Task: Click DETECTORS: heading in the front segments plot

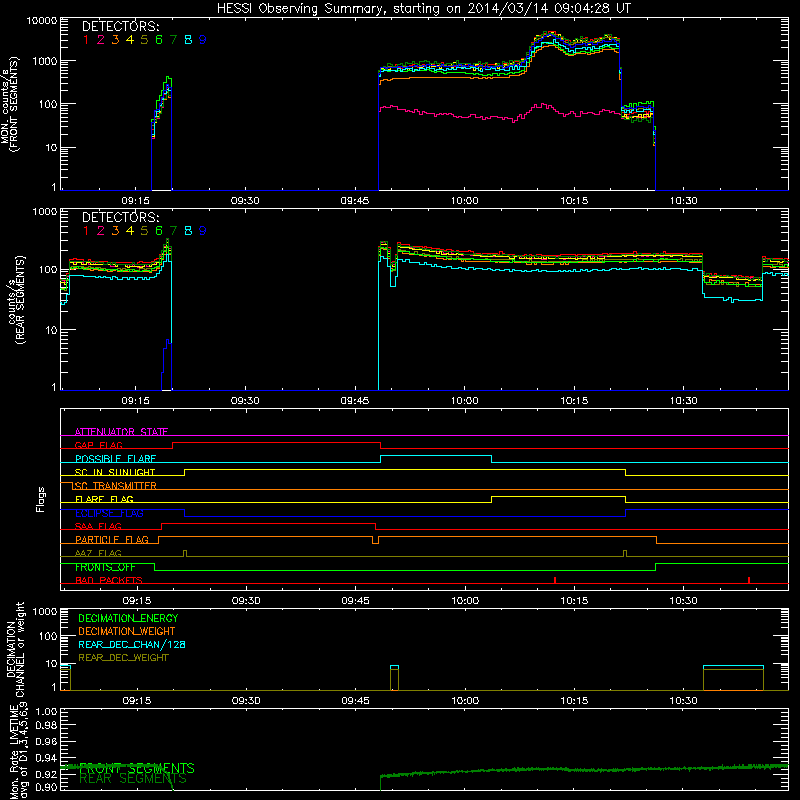Action: (x=121, y=27)
